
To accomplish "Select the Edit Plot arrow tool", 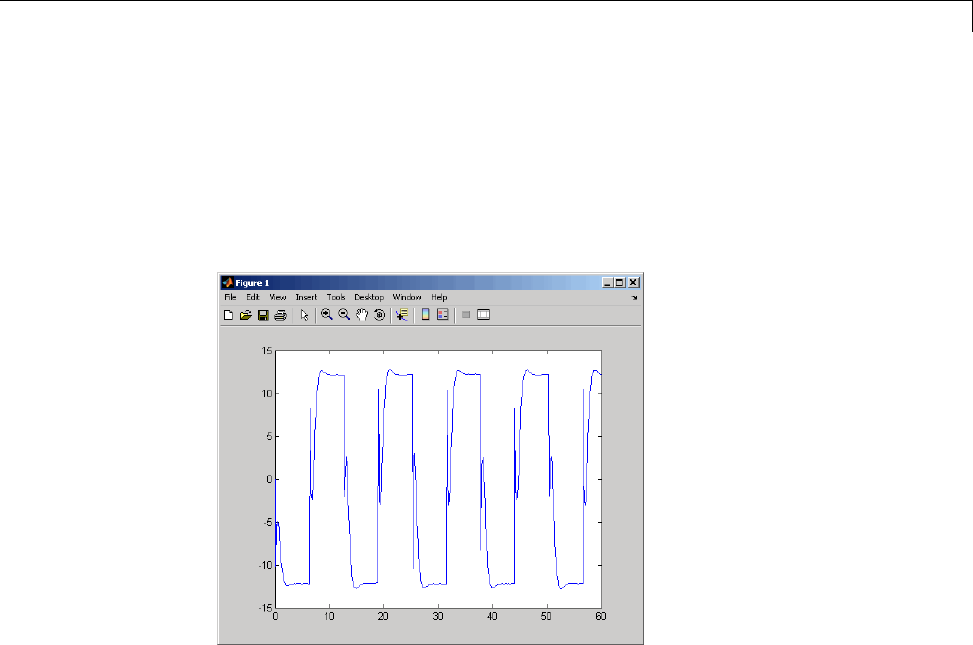I will (x=304, y=315).
